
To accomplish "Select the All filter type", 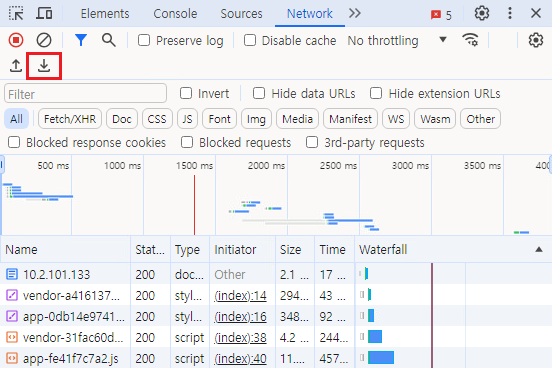I will 16,119.
